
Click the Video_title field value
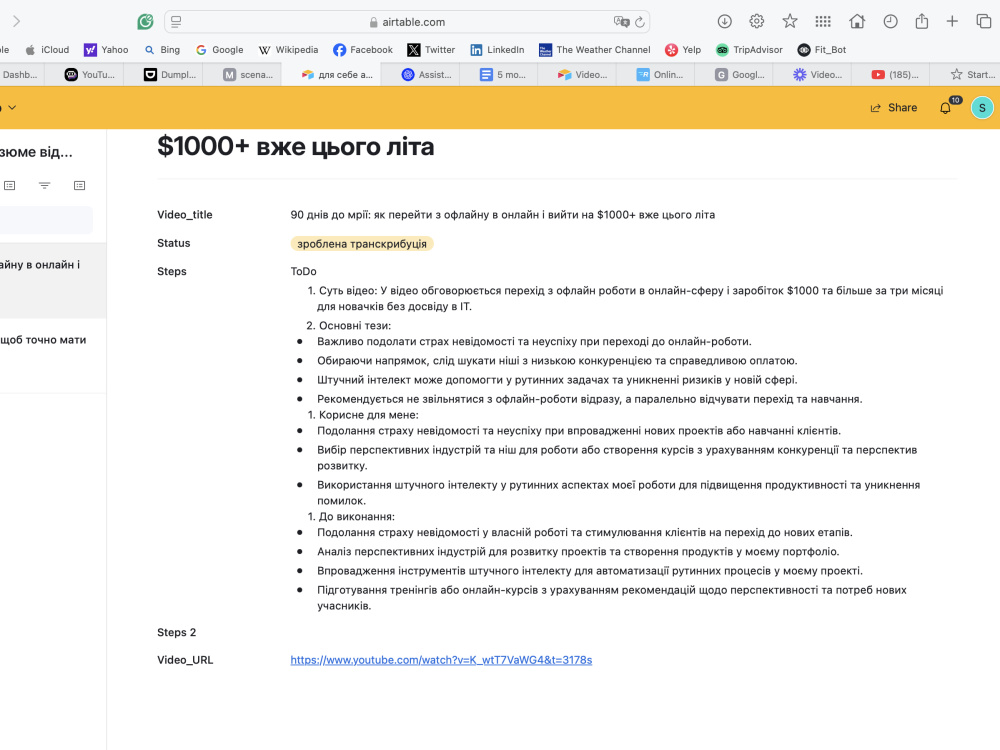(503, 215)
